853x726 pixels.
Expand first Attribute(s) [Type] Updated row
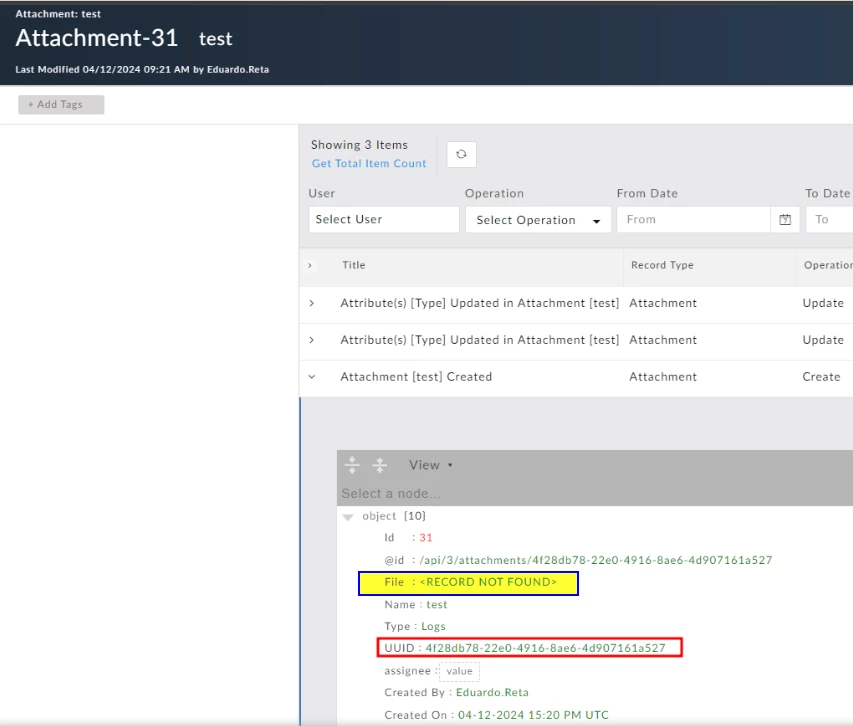point(312,303)
